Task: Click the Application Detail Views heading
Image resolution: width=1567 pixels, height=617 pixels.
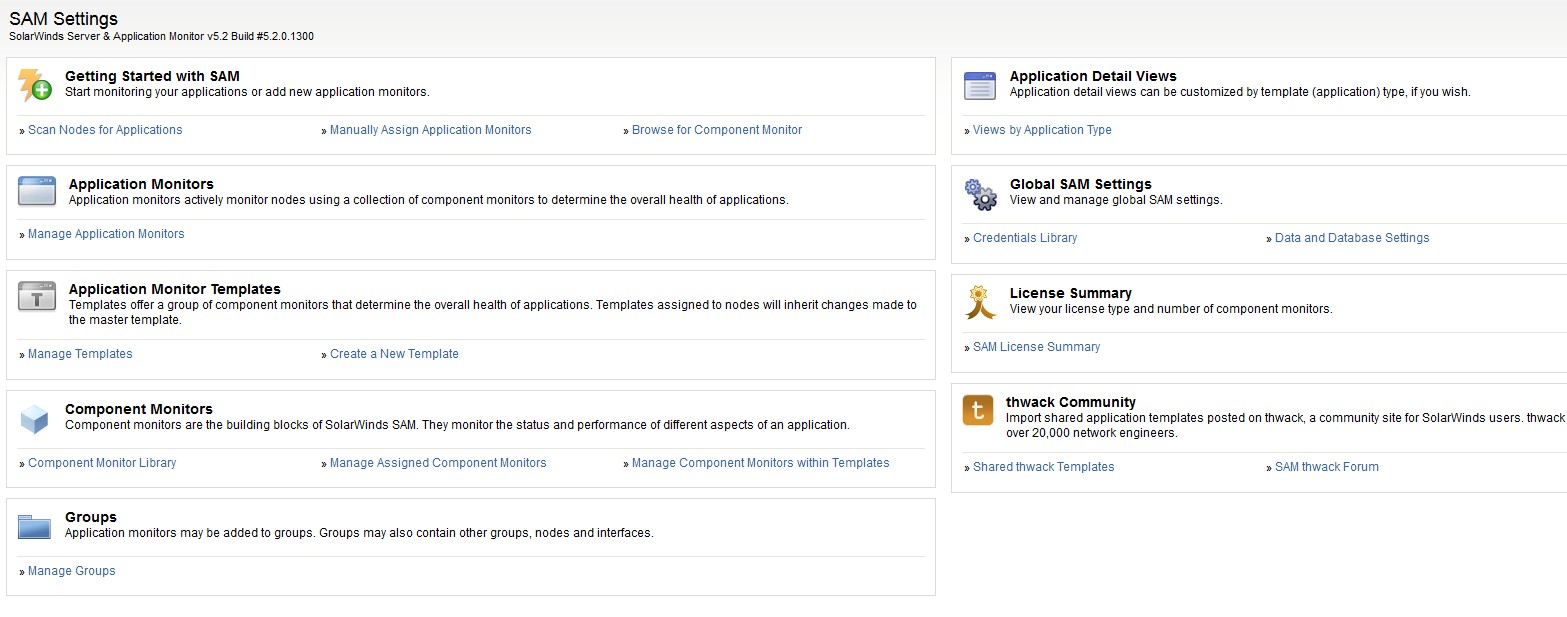Action: [1093, 76]
